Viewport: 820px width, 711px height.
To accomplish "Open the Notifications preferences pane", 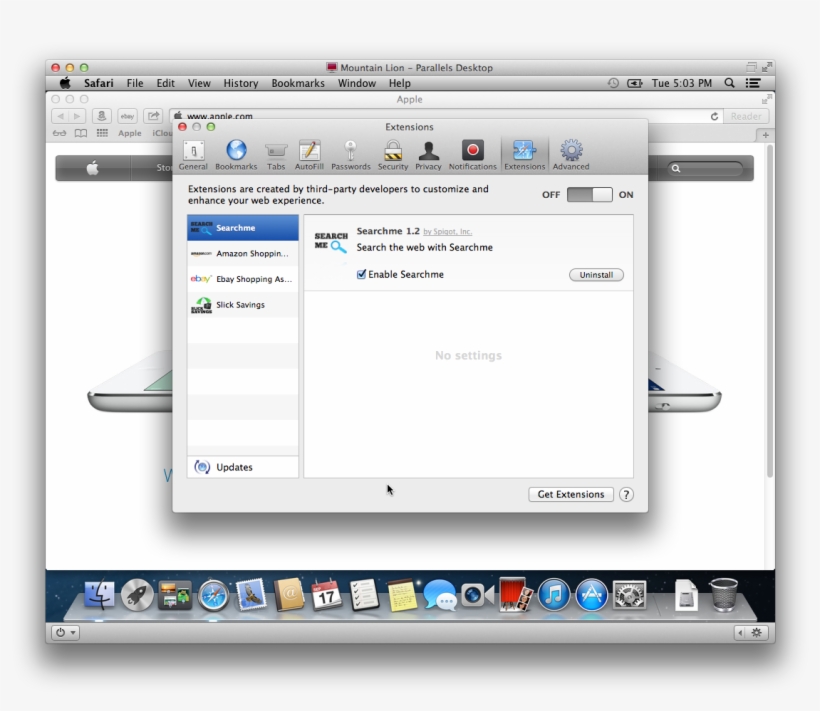I will 472,153.
